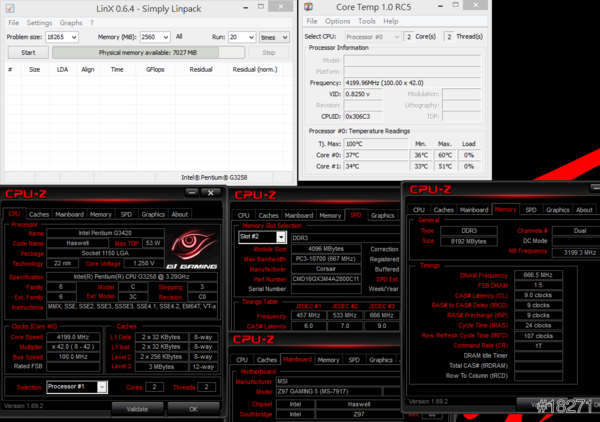Click the Core Temp title bar app icon
600x422 pixels.
pyautogui.click(x=309, y=6)
